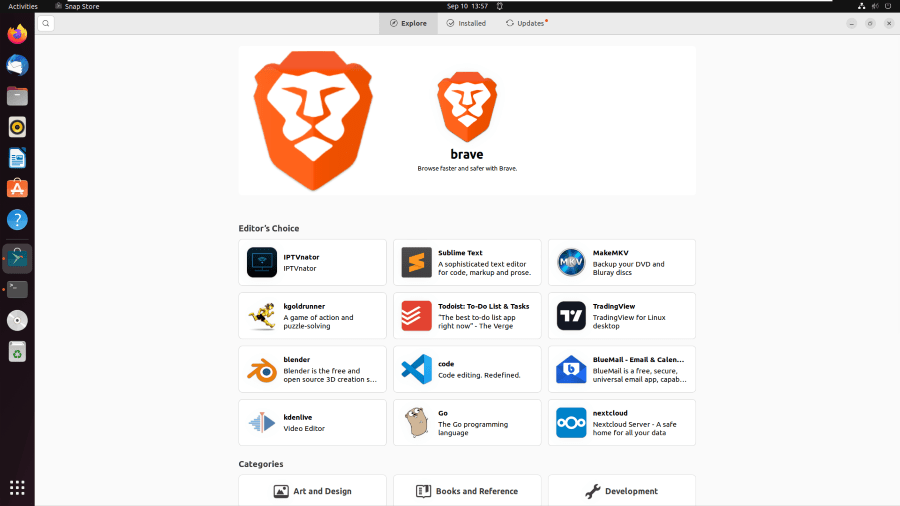Open 'A sophisticated text editor' description
This screenshot has width=900, height=506.
[482, 268]
